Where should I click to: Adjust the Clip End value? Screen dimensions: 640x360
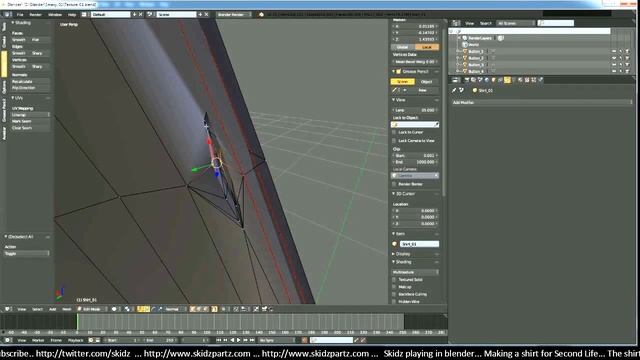tap(415, 162)
